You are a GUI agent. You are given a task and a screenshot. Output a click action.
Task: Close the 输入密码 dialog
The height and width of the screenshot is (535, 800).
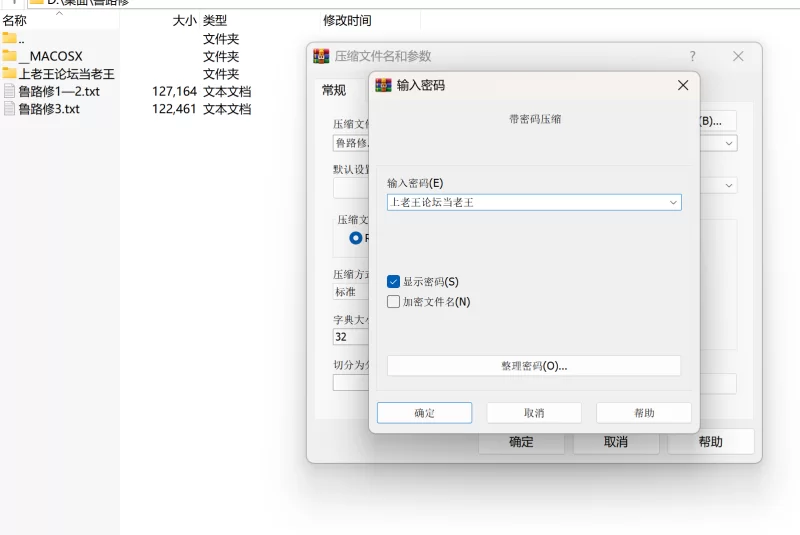coord(683,85)
